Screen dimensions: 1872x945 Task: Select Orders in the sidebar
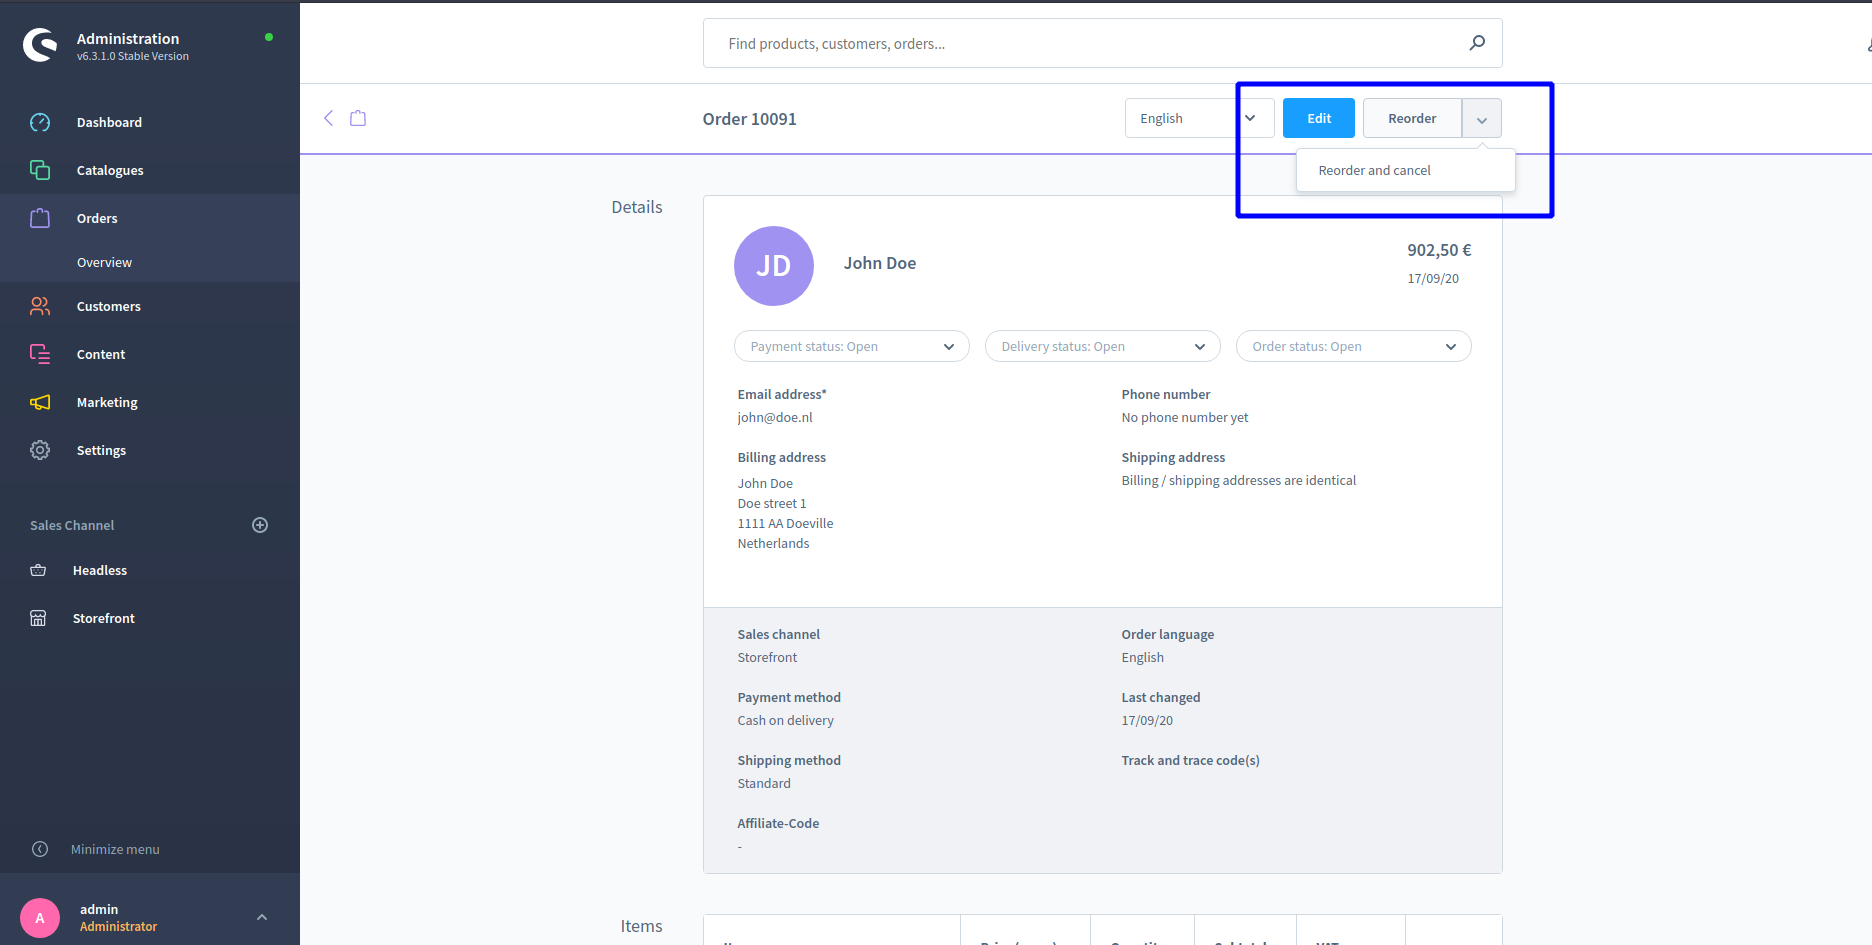click(97, 218)
